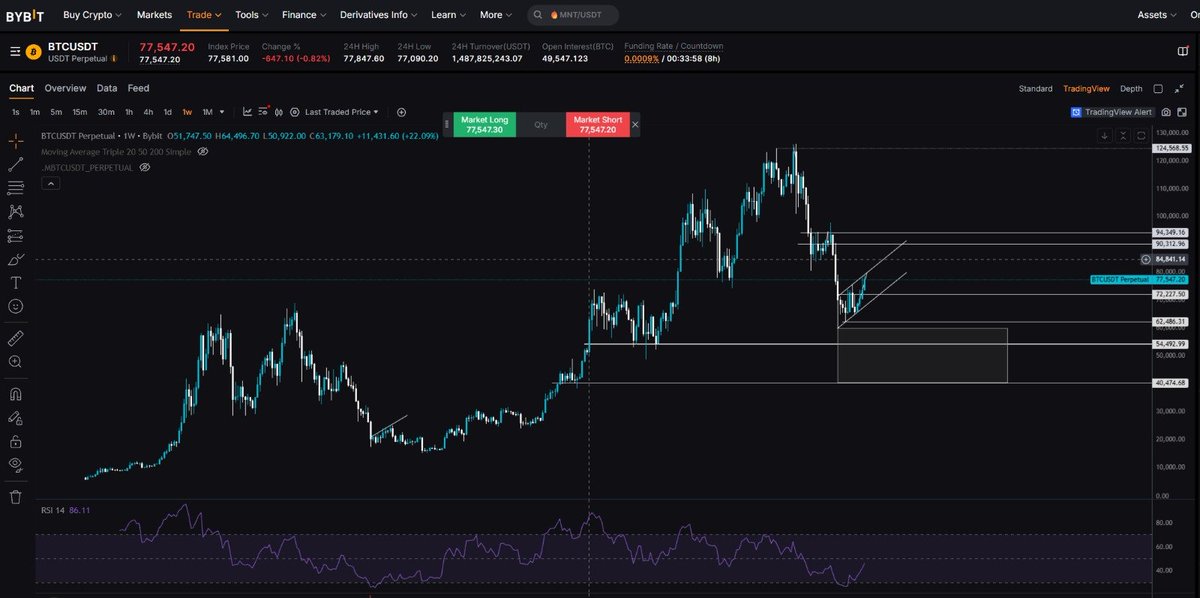The width and height of the screenshot is (1200, 598).
Task: Switch to the Overview tab
Action: [65, 88]
